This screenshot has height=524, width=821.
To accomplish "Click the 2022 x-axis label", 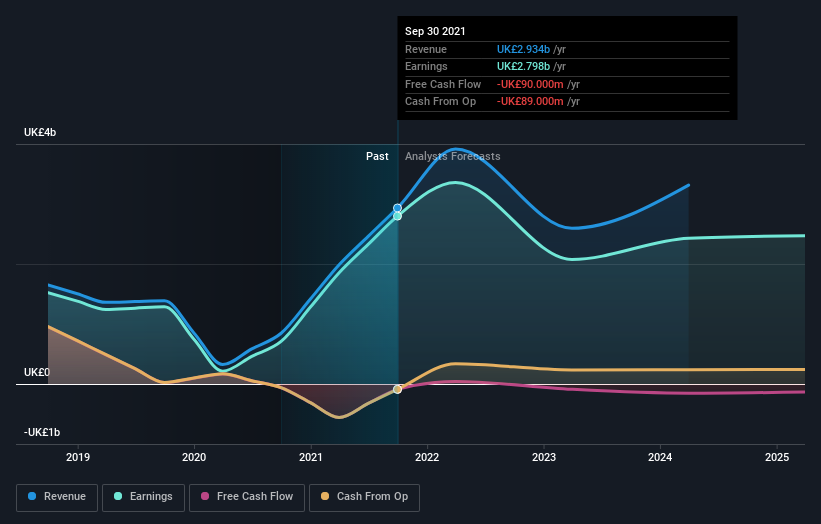I will [x=427, y=457].
